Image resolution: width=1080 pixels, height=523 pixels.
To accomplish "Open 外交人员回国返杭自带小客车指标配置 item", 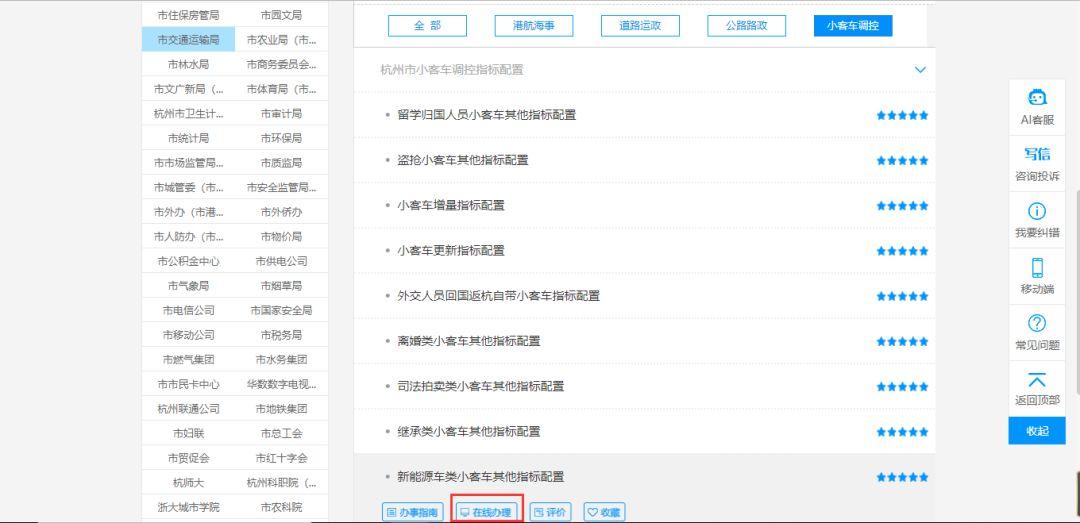I will click(499, 296).
